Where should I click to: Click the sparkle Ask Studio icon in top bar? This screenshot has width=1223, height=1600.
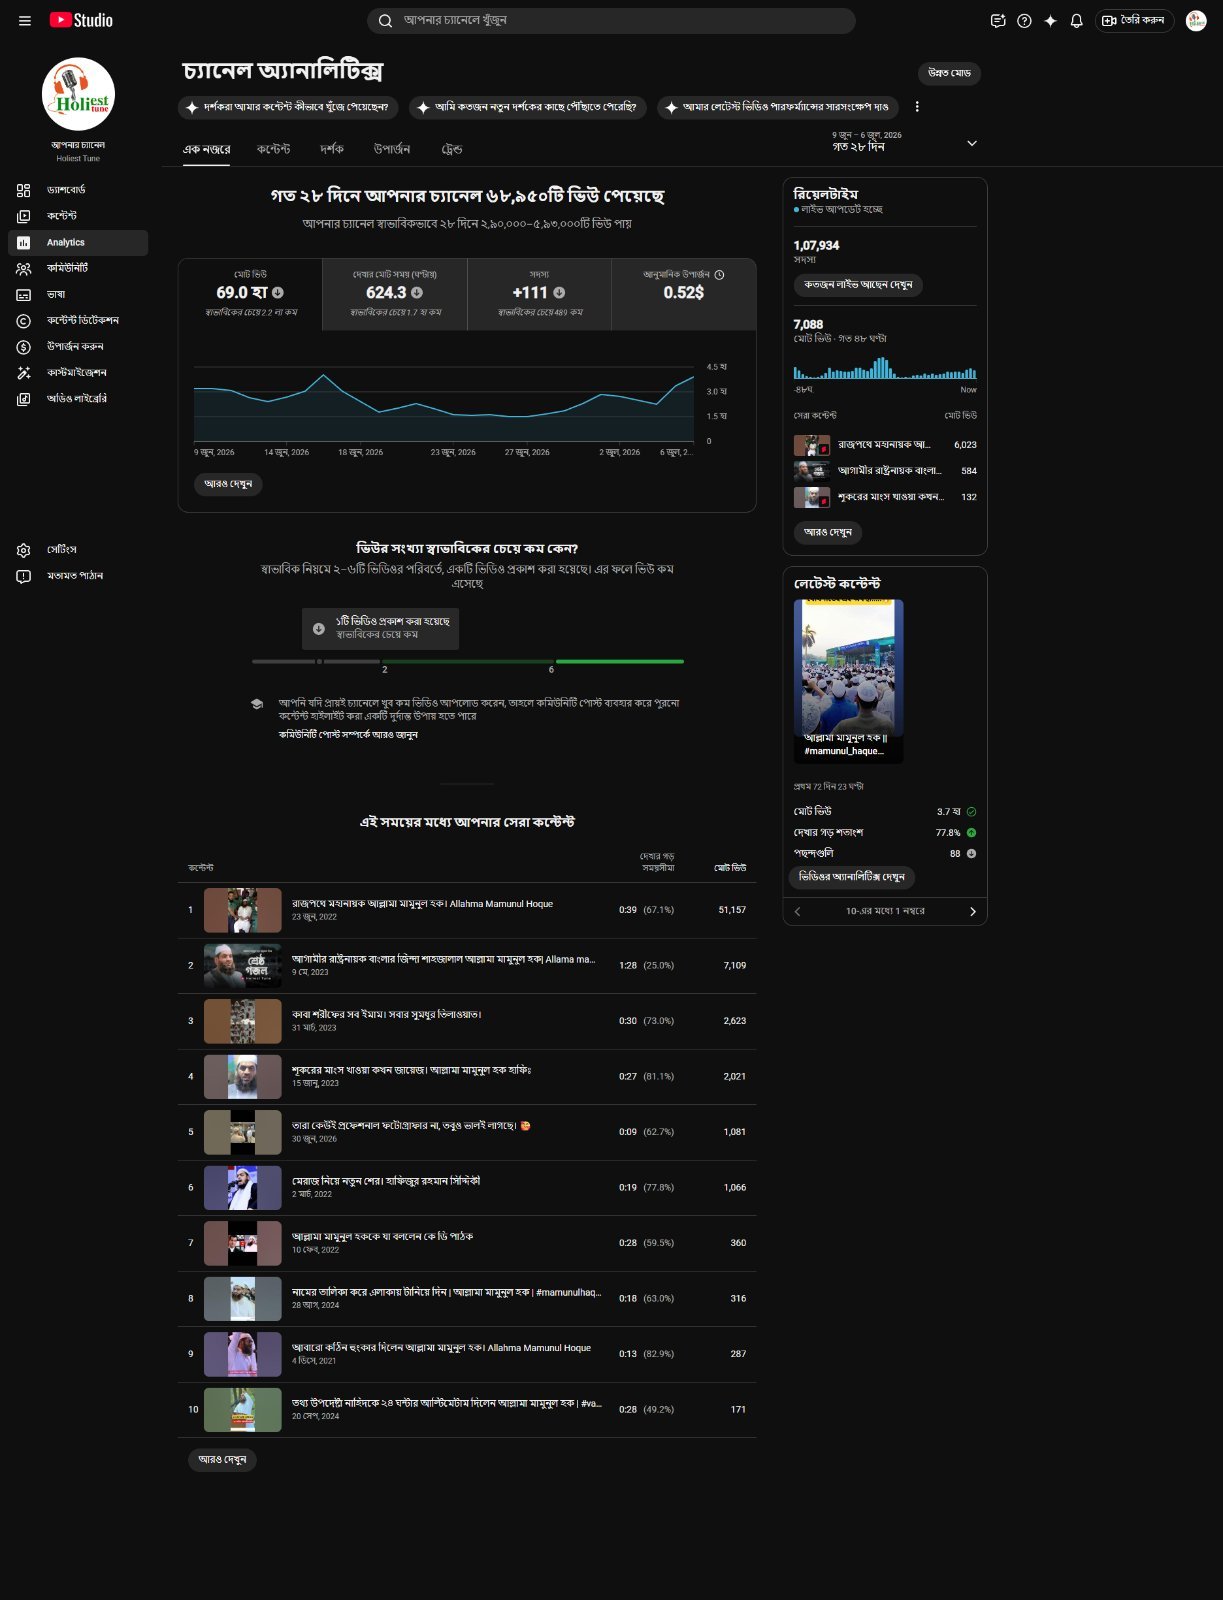pyautogui.click(x=1050, y=20)
